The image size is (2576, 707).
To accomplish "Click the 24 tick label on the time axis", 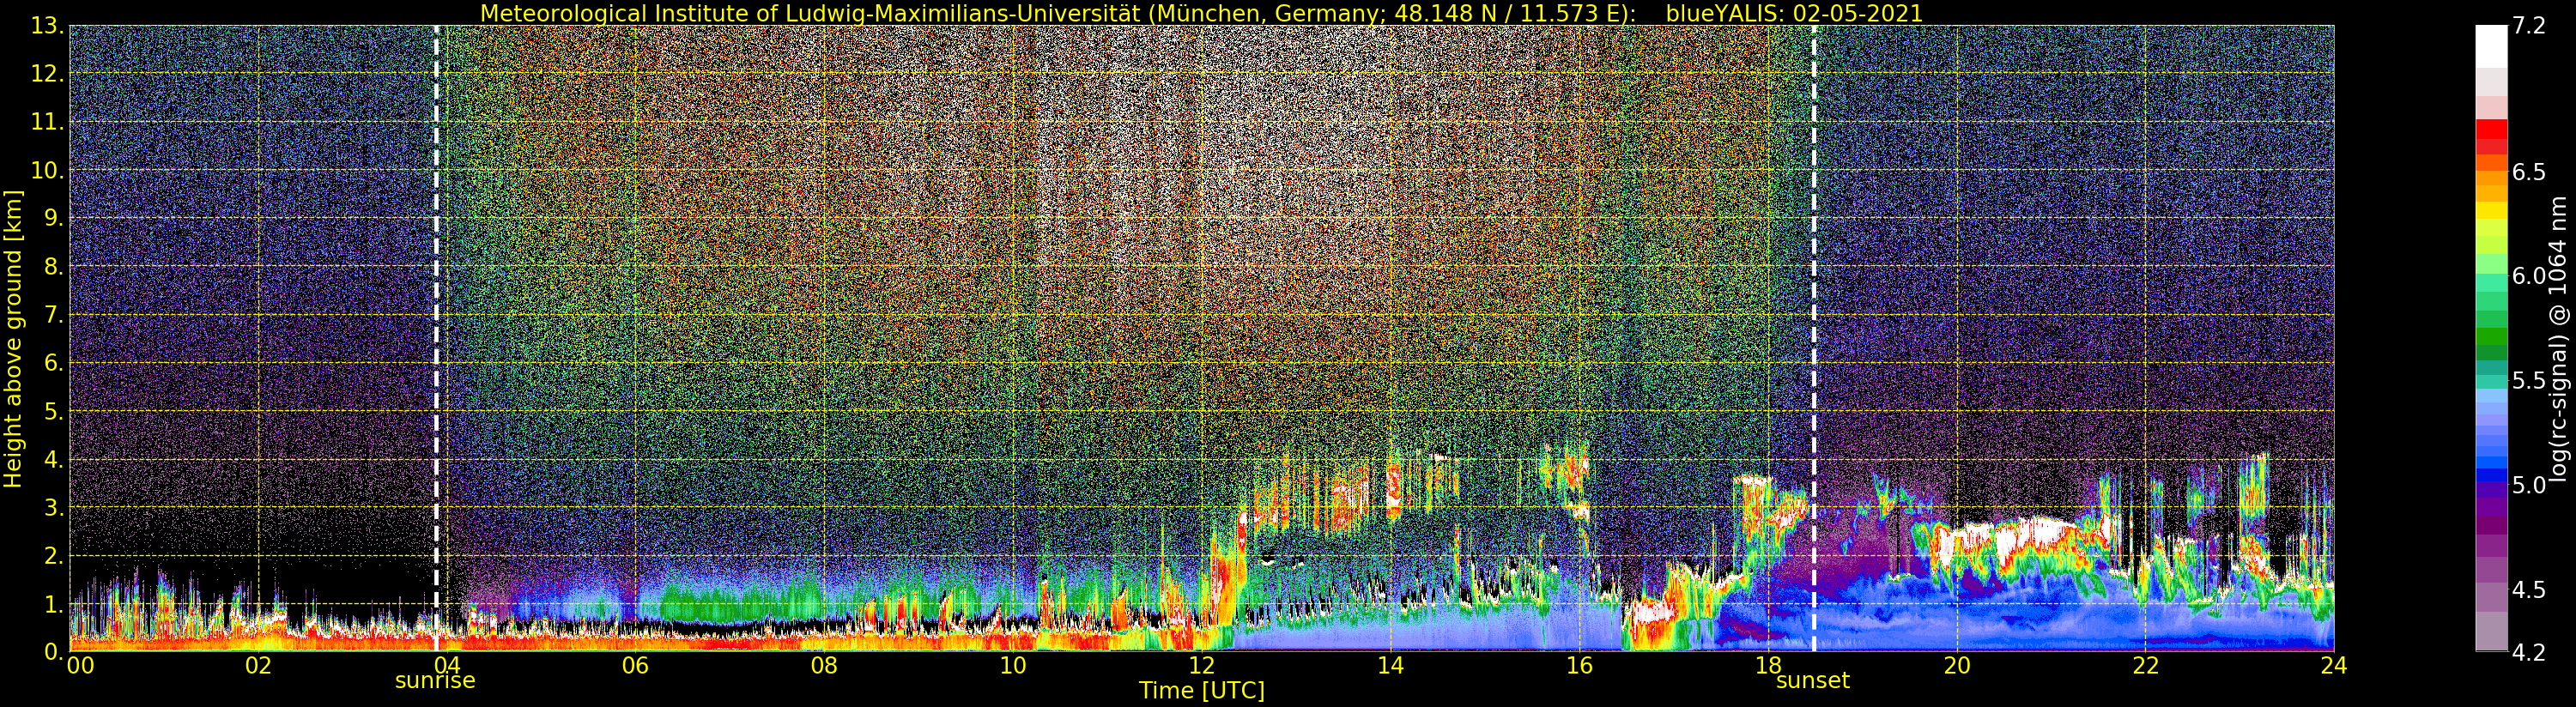I will point(2332,665).
